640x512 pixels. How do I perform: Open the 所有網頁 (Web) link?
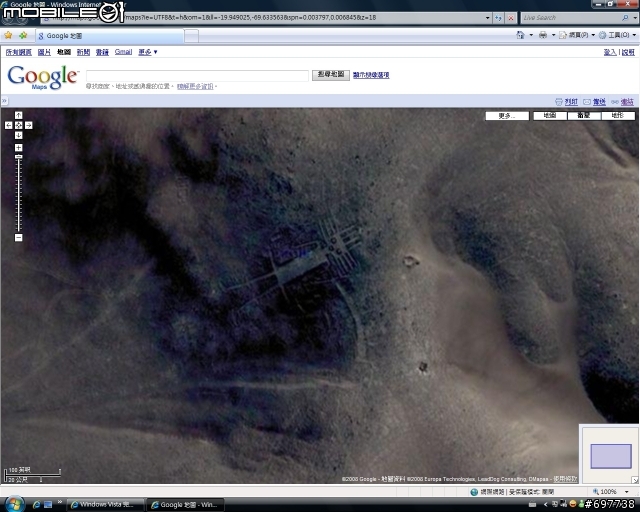tap(18, 52)
